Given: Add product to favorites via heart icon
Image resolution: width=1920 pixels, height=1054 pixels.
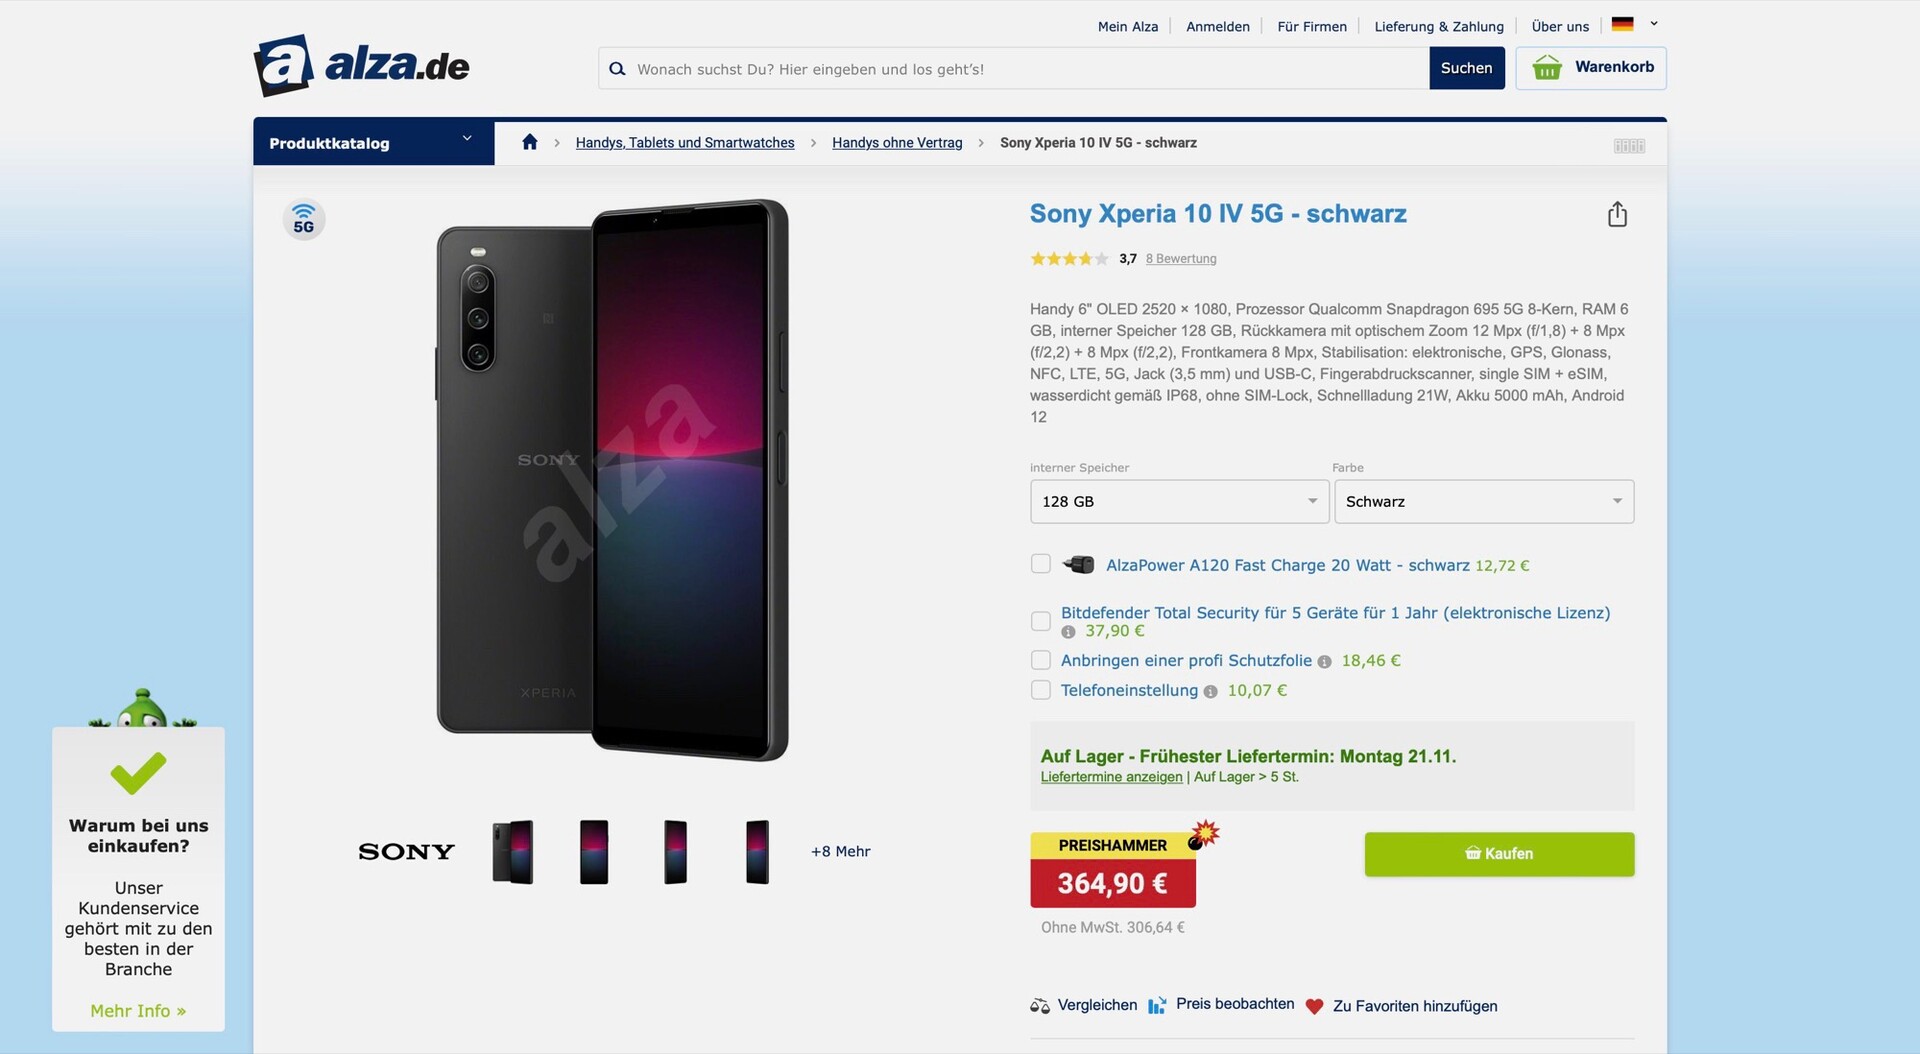Looking at the screenshot, I should point(1314,1006).
